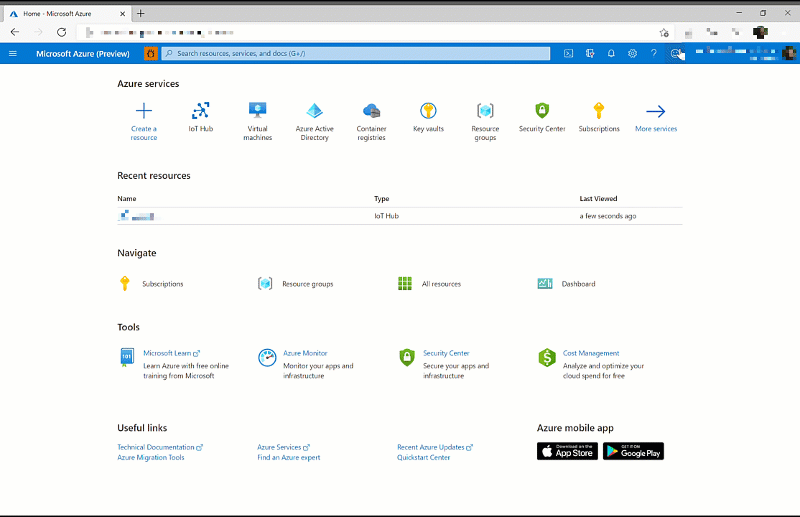Click the More services arrow

click(x=656, y=111)
